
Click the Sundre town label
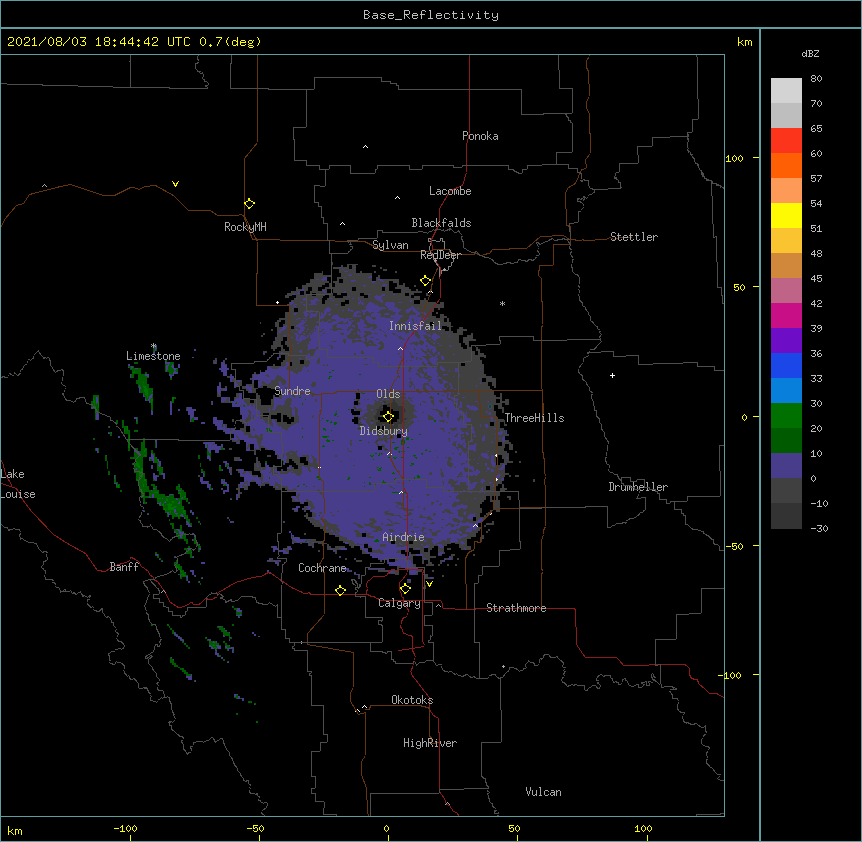click(x=292, y=391)
